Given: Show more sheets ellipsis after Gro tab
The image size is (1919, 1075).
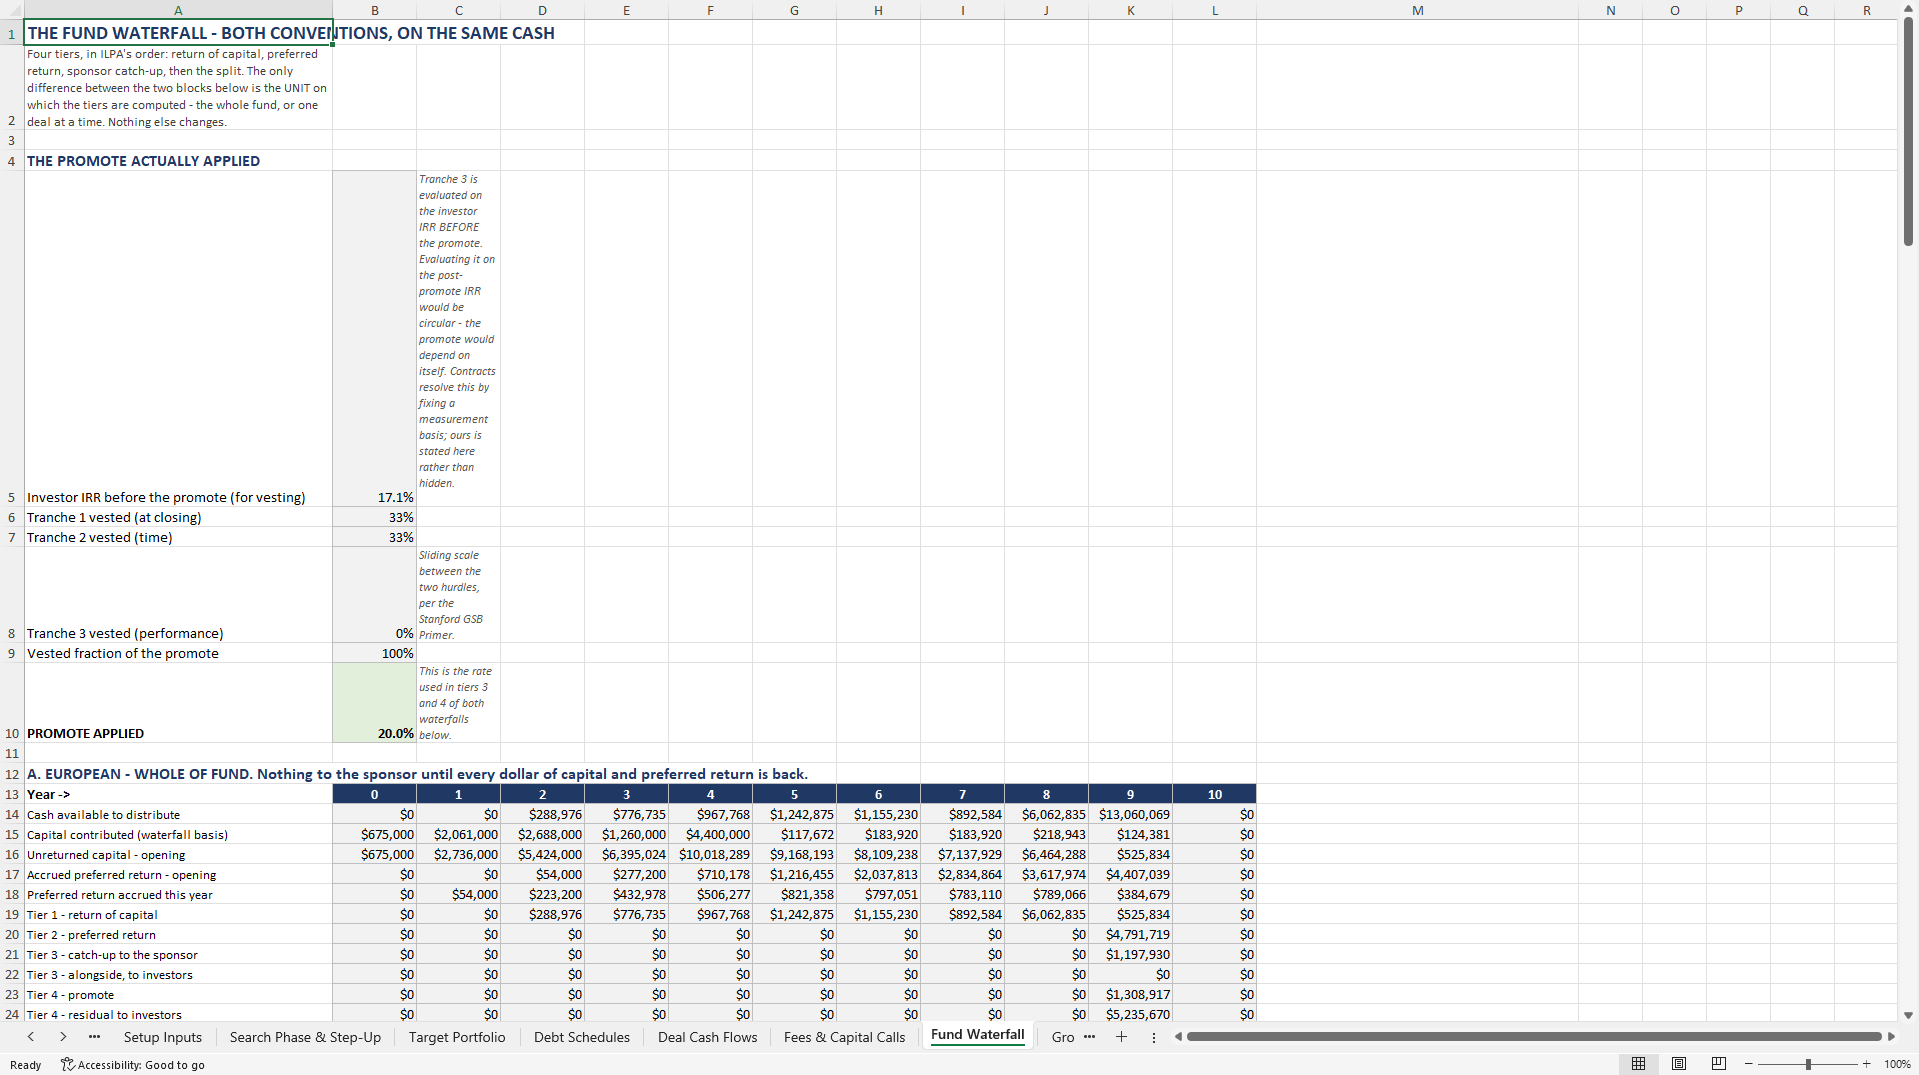Looking at the screenshot, I should pyautogui.click(x=1089, y=1037).
